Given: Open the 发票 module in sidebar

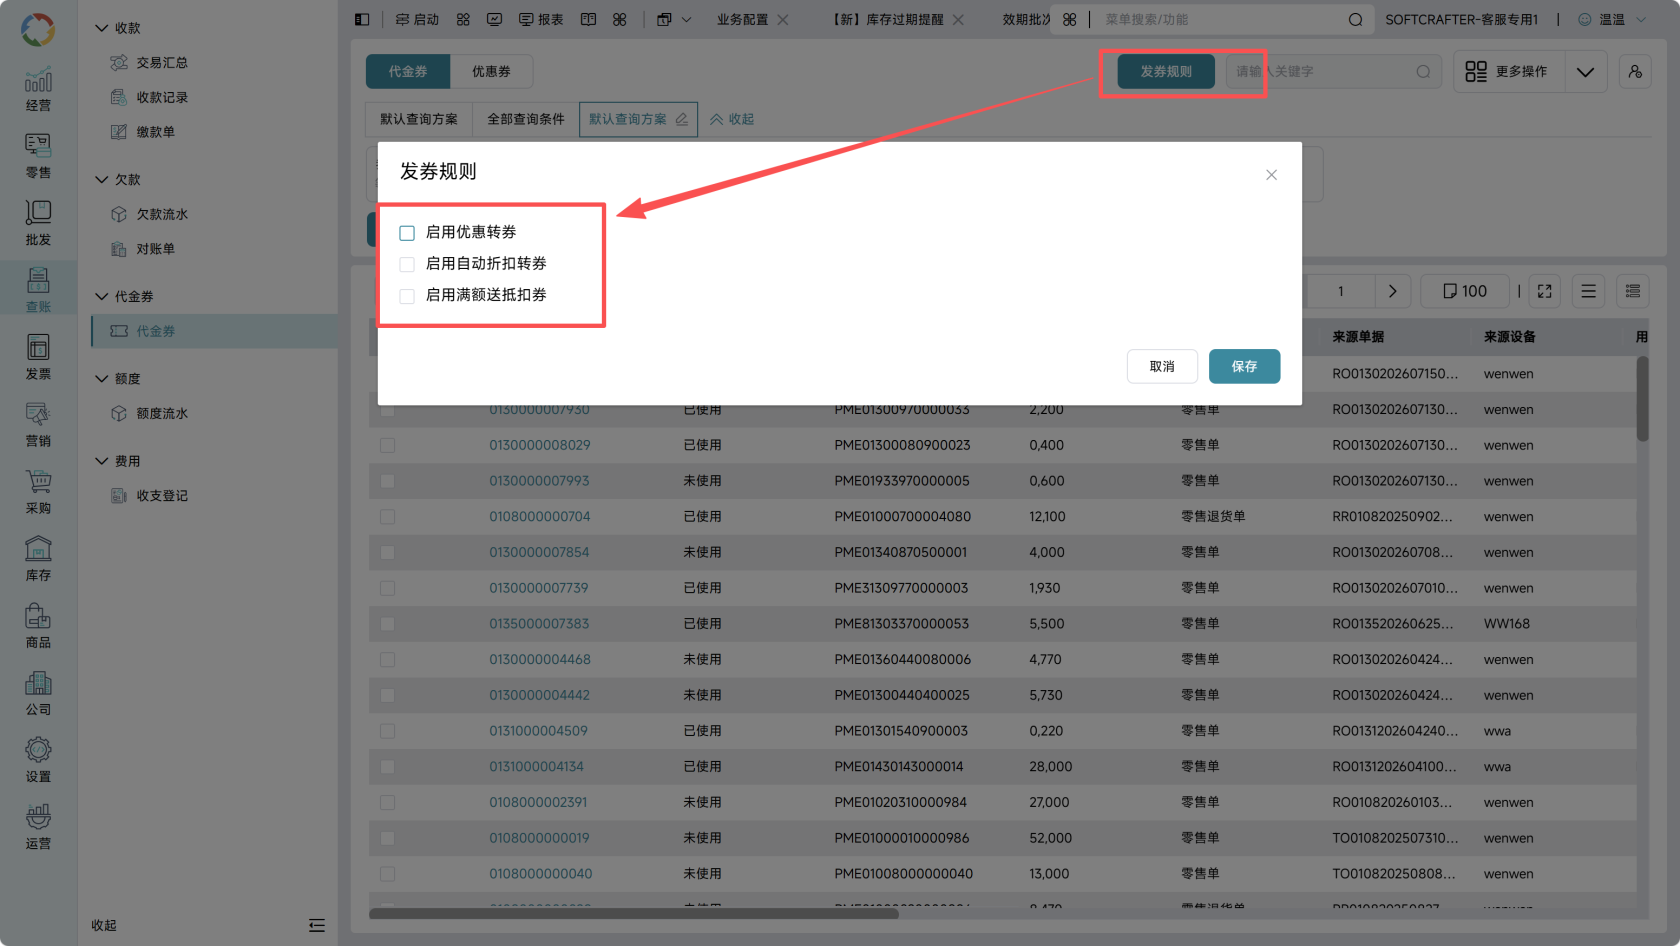Looking at the screenshot, I should coord(38,357).
